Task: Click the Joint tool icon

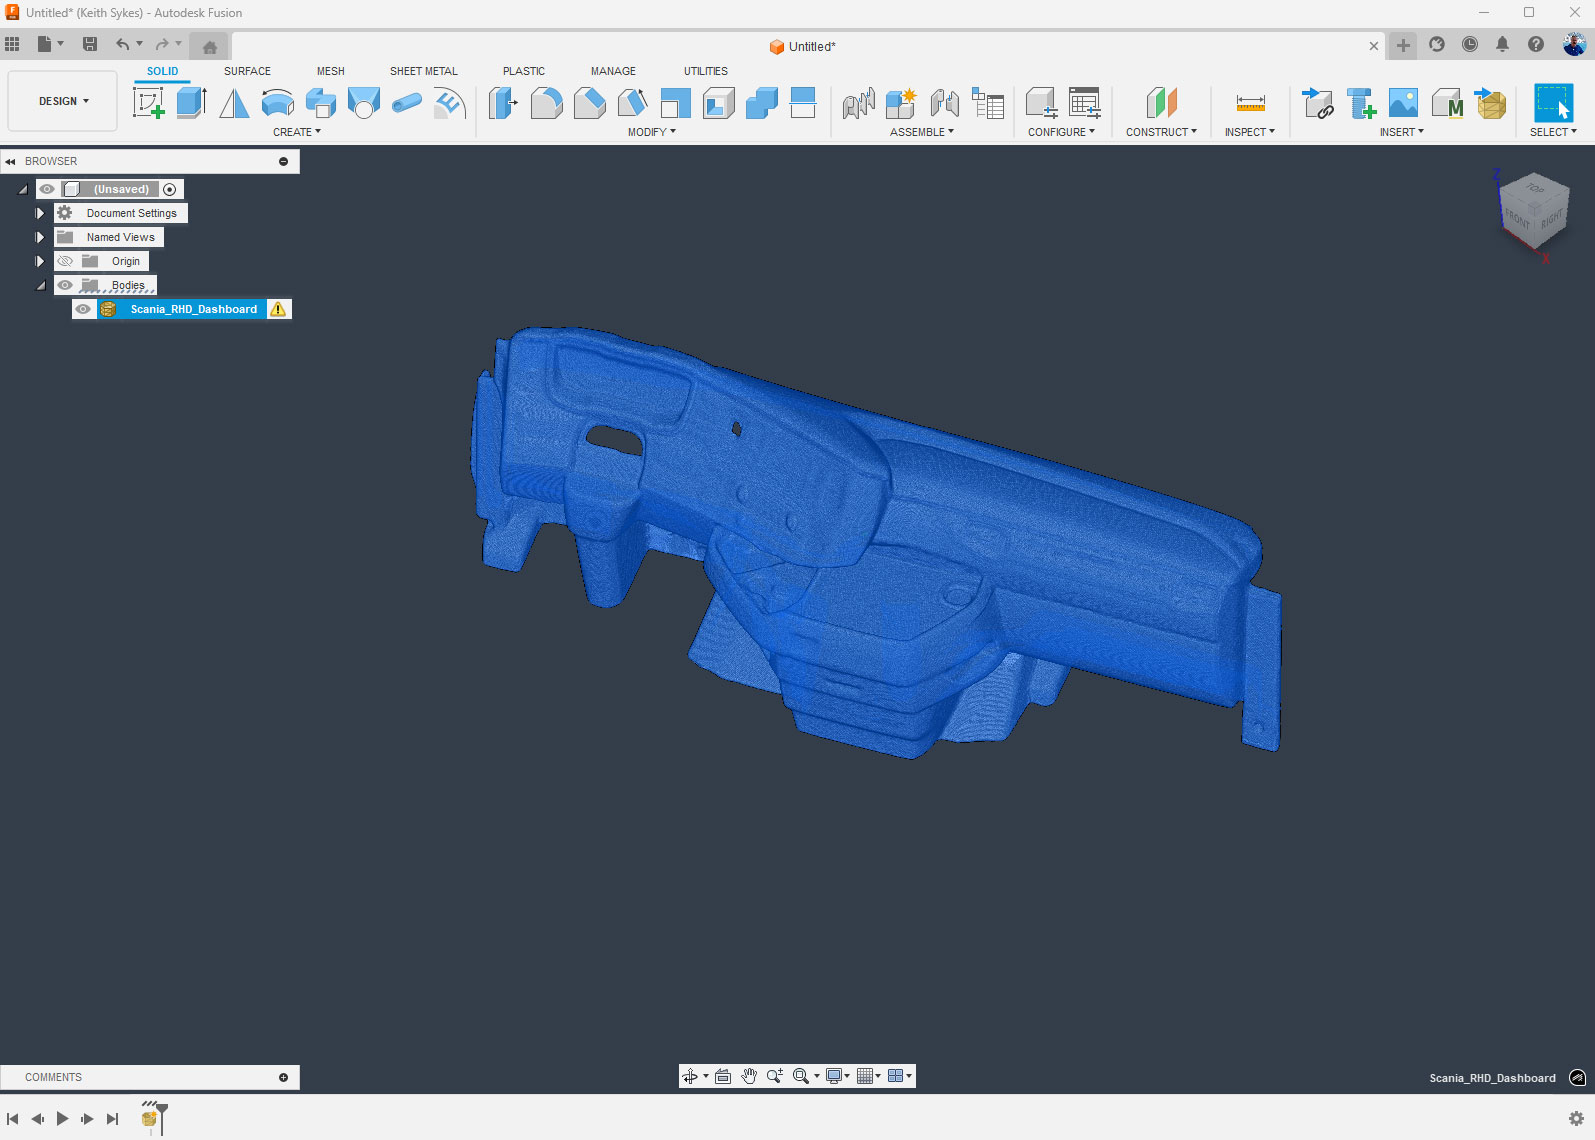Action: [944, 103]
